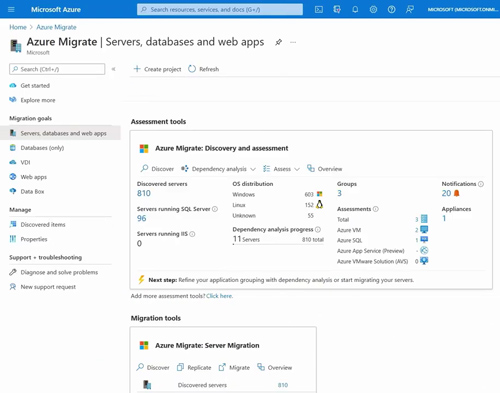Select Servers, databases and web apps menu item

pyautogui.click(x=60, y=133)
